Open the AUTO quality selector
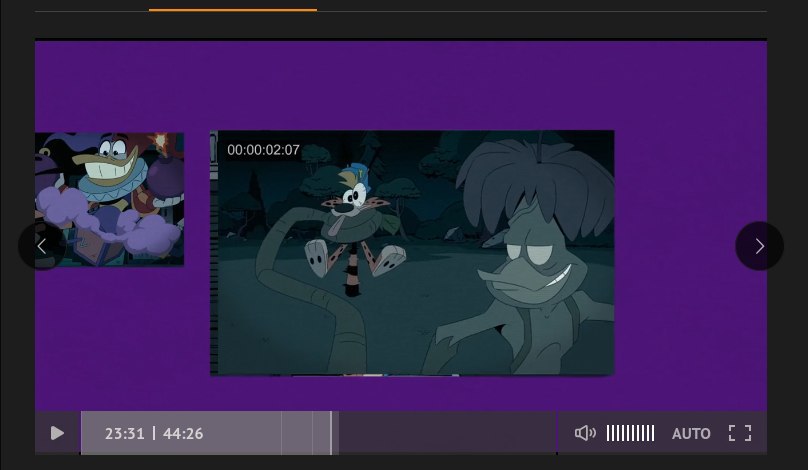This screenshot has height=470, width=808. coord(691,434)
